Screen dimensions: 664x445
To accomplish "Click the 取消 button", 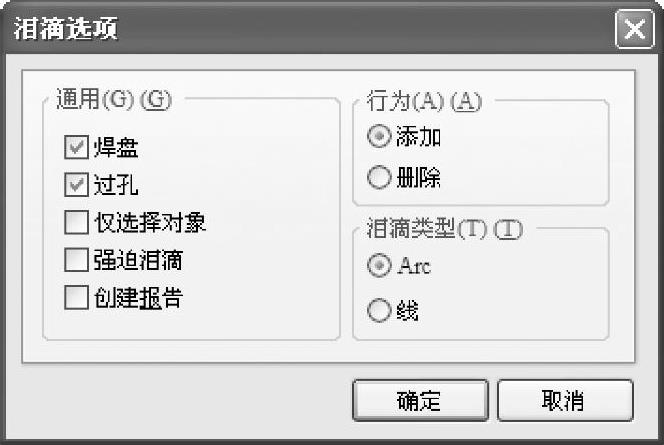I will pos(564,400).
